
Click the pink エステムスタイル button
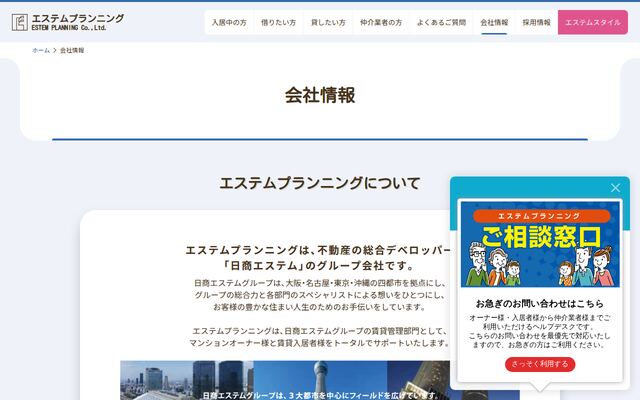(x=593, y=22)
